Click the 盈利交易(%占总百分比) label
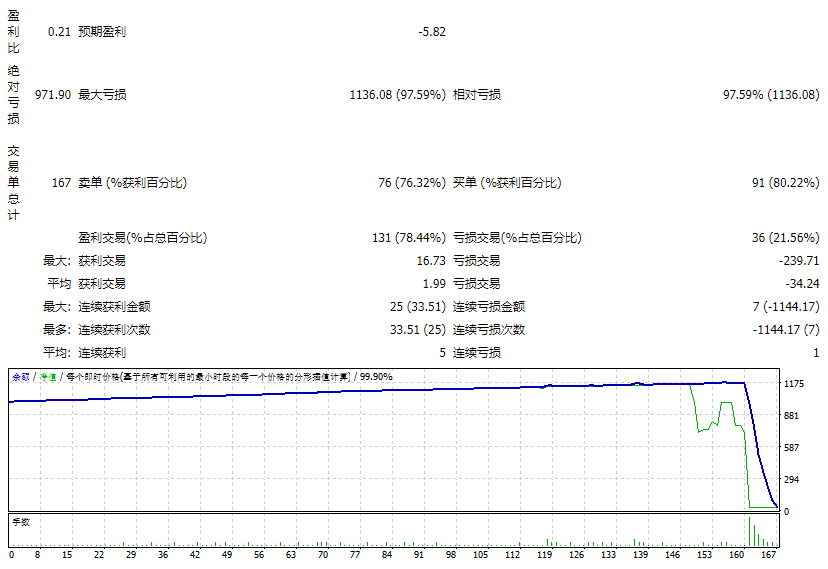The height and width of the screenshot is (569, 828). [142, 238]
